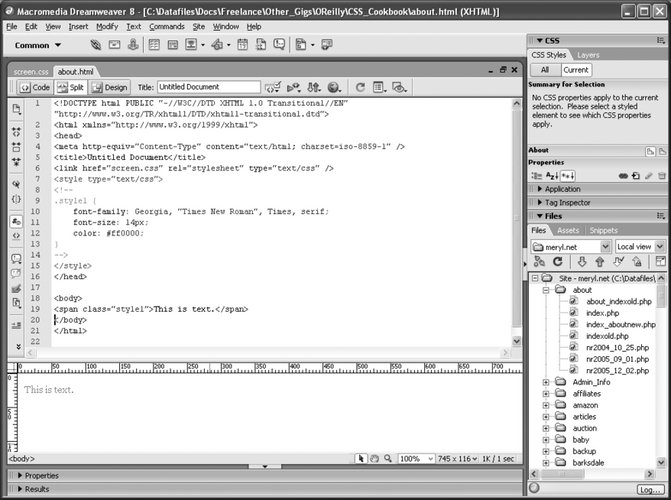Click the All button in CSS Styles
Image resolution: width=671 pixels, height=500 pixels.
pyautogui.click(x=545, y=70)
